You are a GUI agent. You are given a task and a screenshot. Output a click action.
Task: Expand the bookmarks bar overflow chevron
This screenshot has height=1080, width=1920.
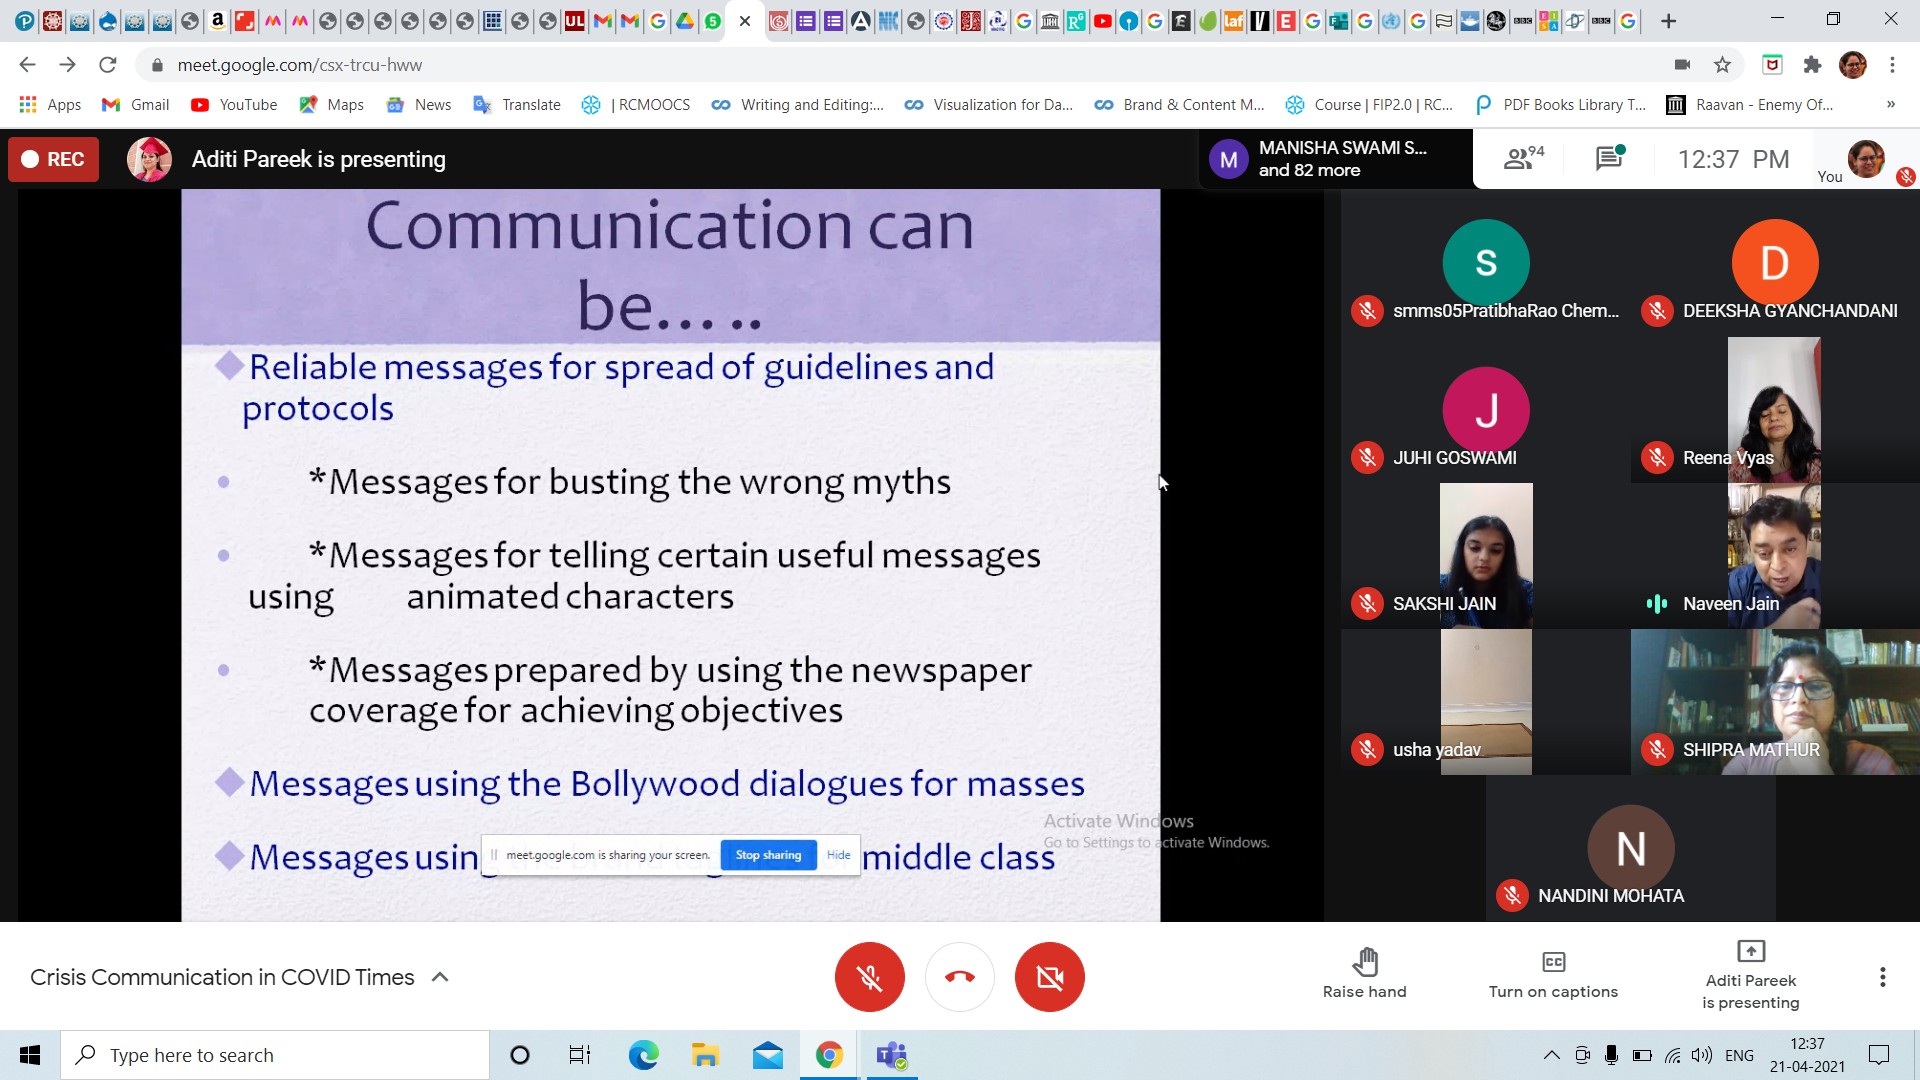pyautogui.click(x=1890, y=104)
